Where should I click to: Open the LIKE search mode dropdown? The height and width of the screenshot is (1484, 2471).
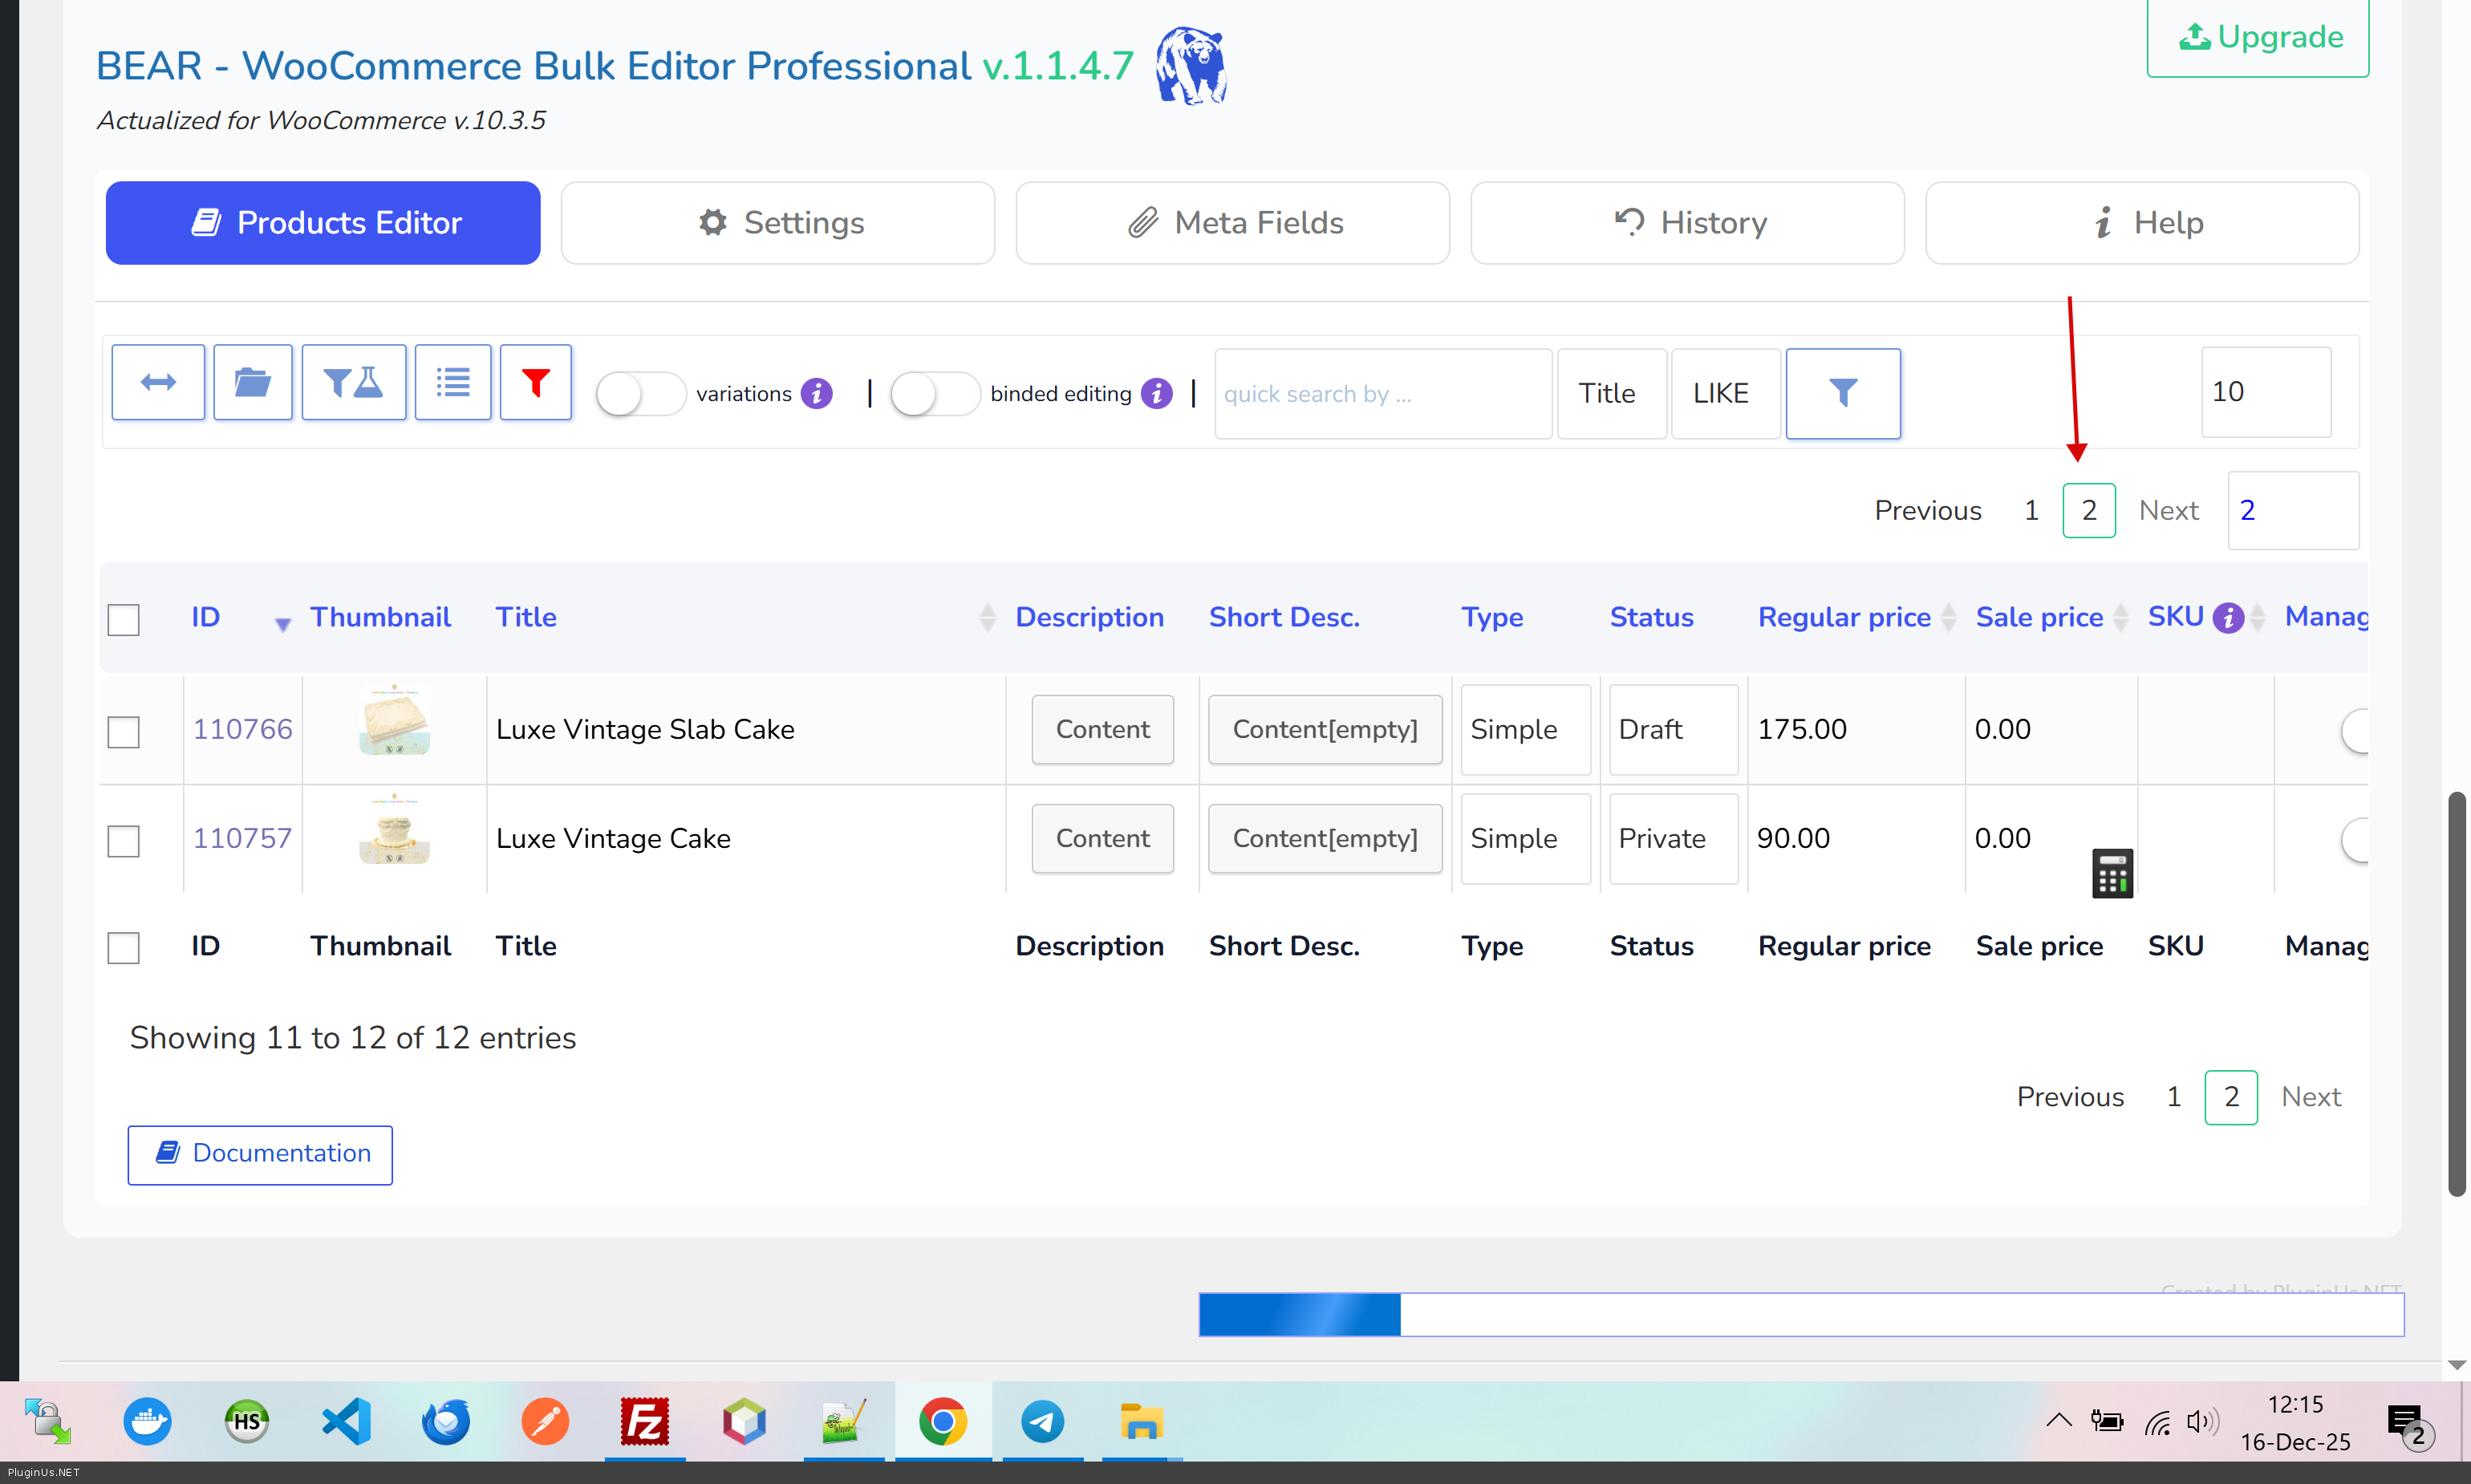coord(1724,393)
